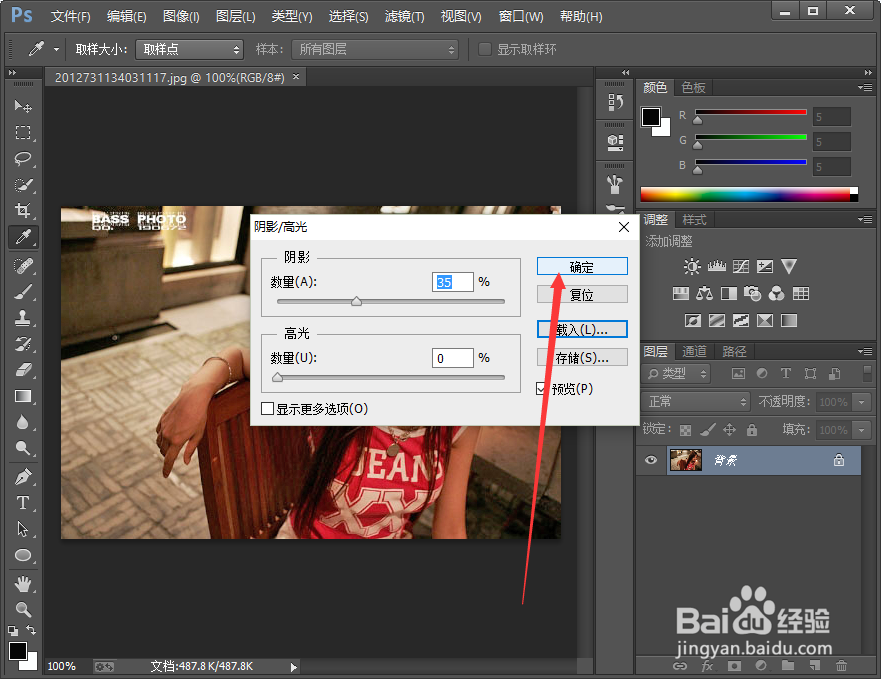Click the foreground color swatch in Color panel
This screenshot has height=679, width=881.
651,117
